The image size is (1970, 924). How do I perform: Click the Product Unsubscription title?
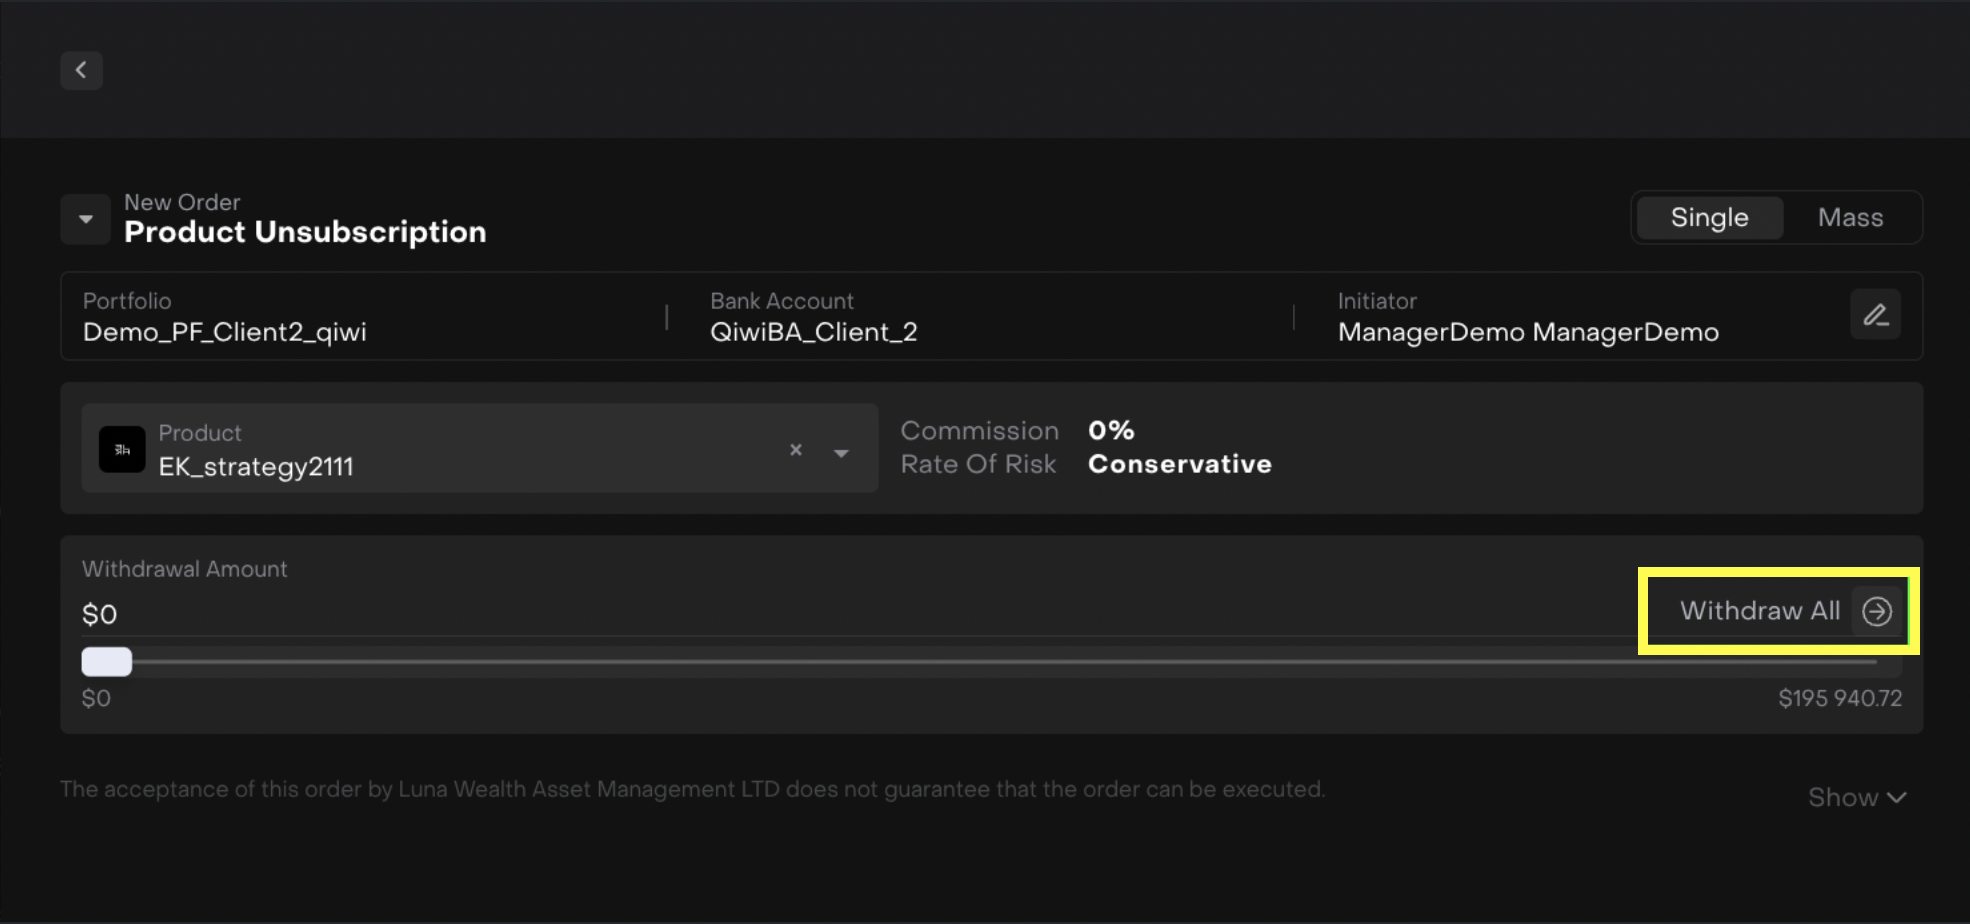tap(305, 232)
